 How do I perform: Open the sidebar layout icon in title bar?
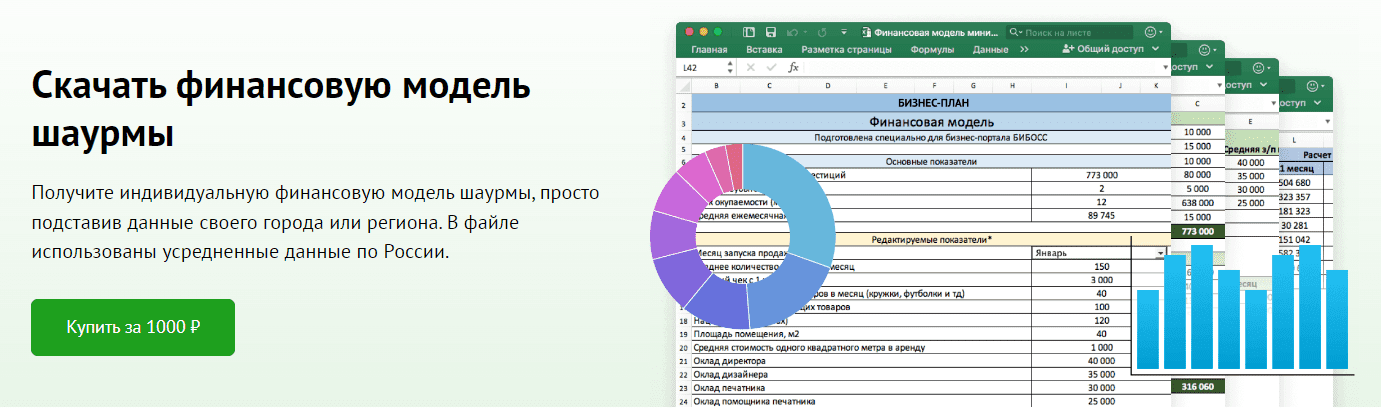[749, 32]
